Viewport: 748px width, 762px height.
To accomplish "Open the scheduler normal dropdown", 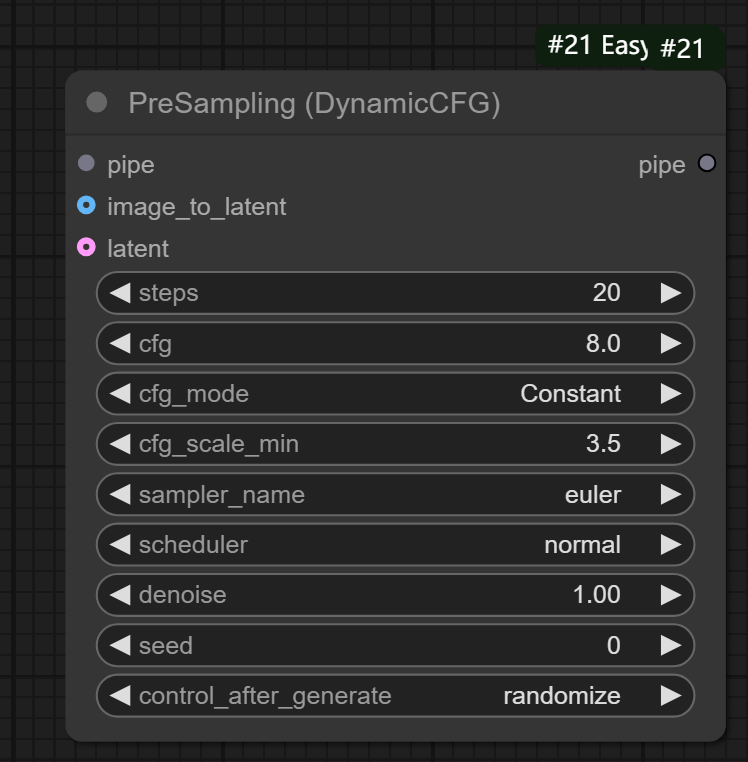I will tap(395, 545).
